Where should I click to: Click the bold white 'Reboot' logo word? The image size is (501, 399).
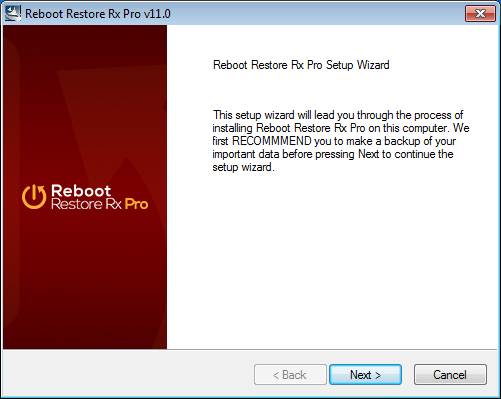81,191
